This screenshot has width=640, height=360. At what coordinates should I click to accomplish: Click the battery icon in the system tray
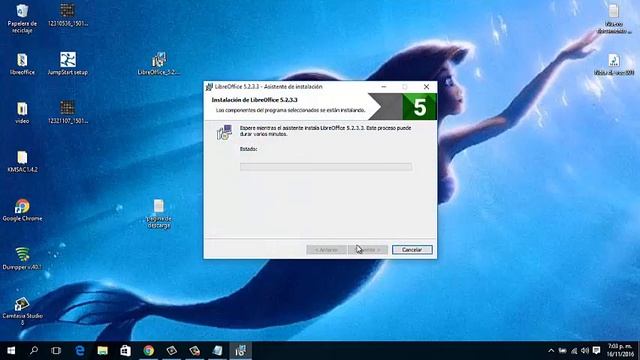(x=562, y=351)
